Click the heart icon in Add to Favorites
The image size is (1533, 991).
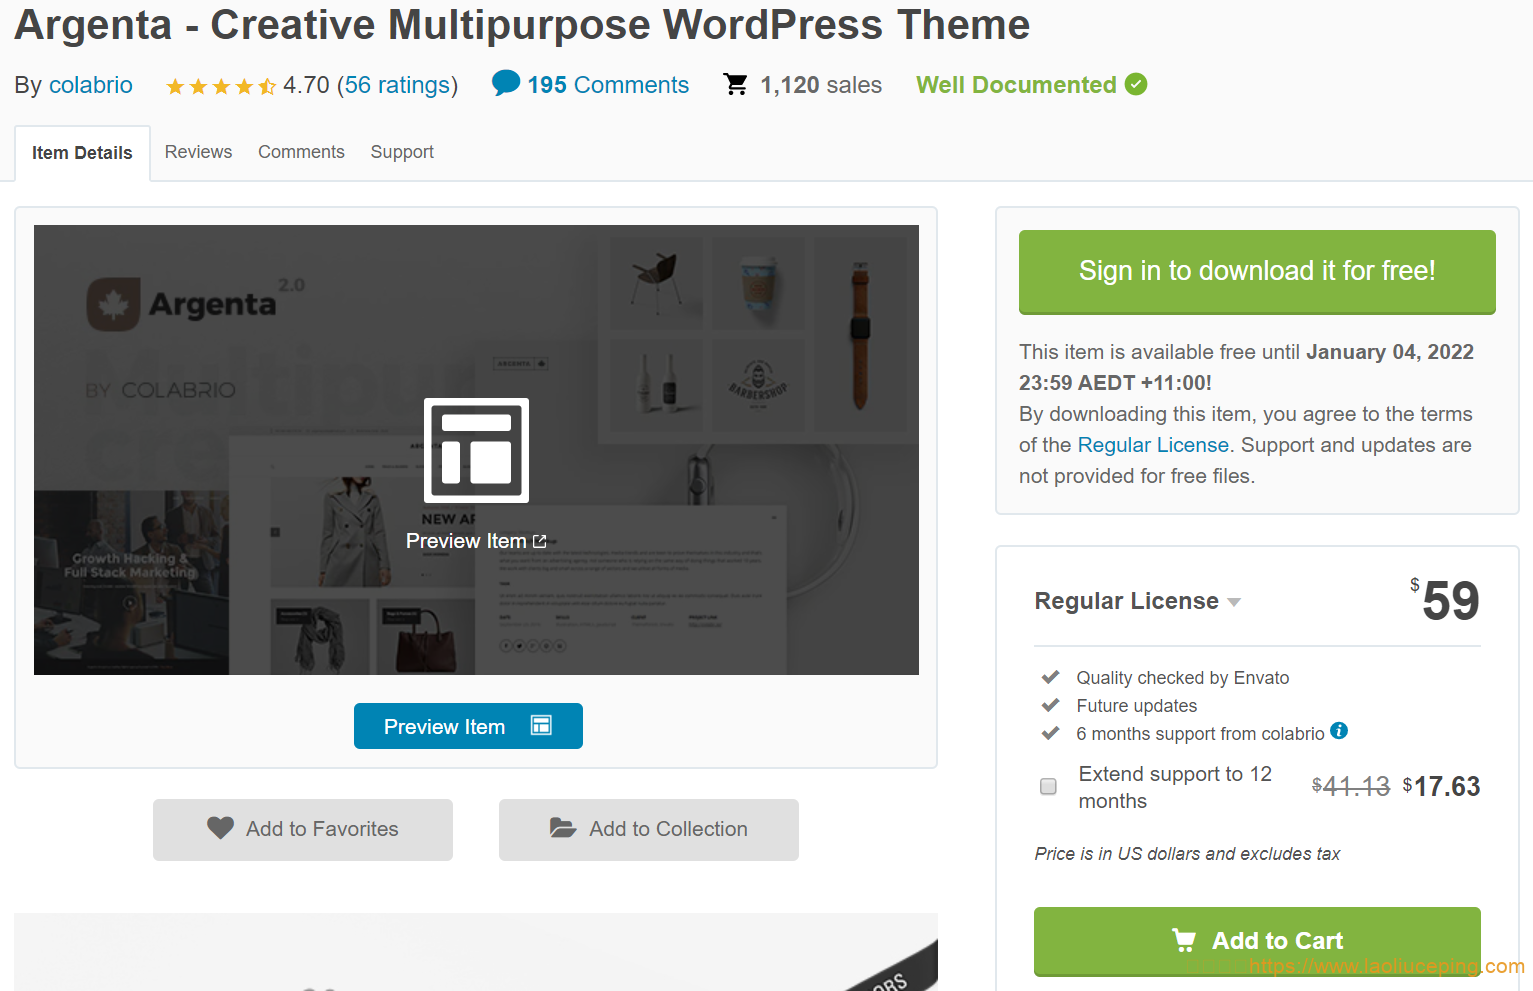pyautogui.click(x=220, y=828)
